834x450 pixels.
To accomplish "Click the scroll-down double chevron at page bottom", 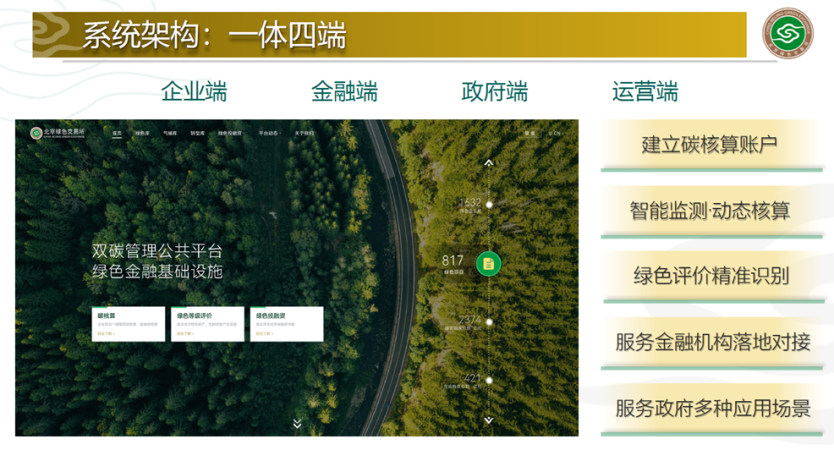I will pyautogui.click(x=297, y=424).
